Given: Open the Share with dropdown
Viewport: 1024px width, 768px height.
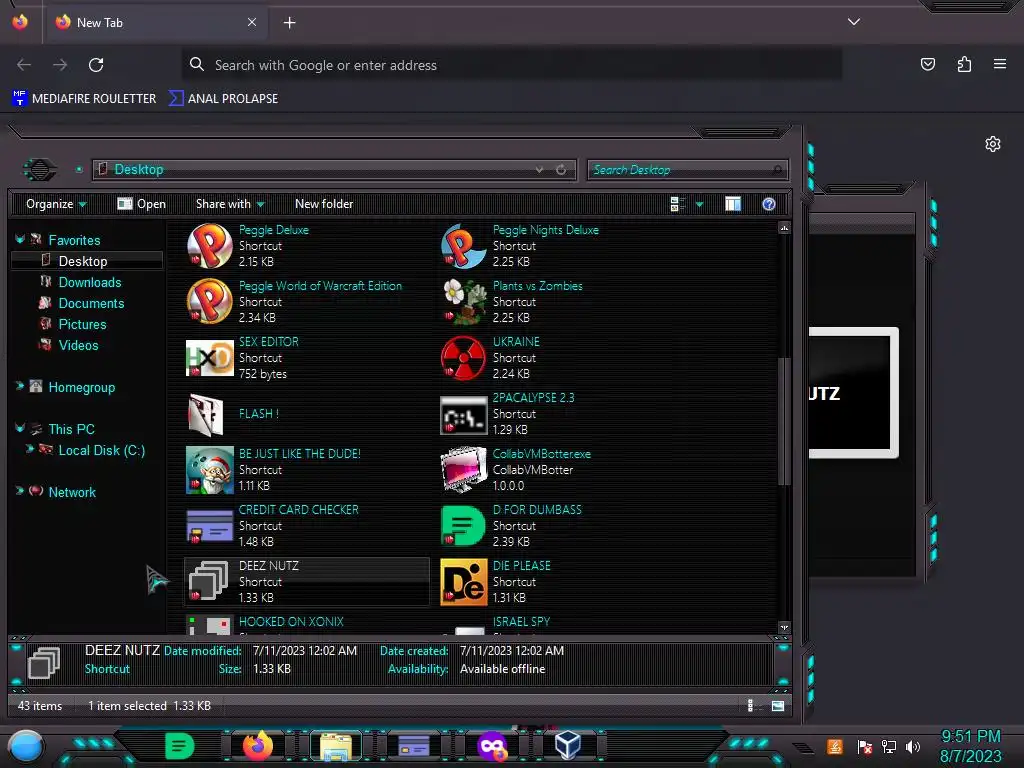Looking at the screenshot, I should point(230,204).
